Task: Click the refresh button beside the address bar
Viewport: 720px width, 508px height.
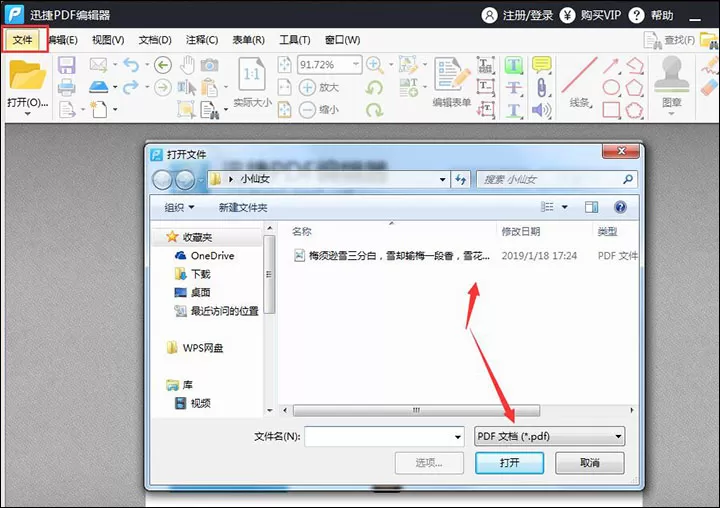Action: [x=461, y=179]
